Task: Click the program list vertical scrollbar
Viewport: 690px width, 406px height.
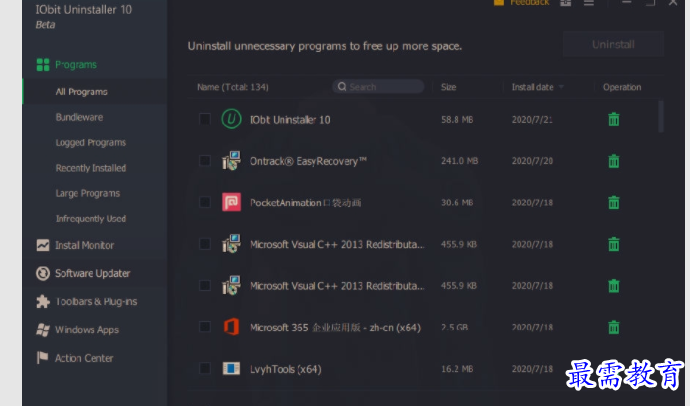Action: click(661, 117)
